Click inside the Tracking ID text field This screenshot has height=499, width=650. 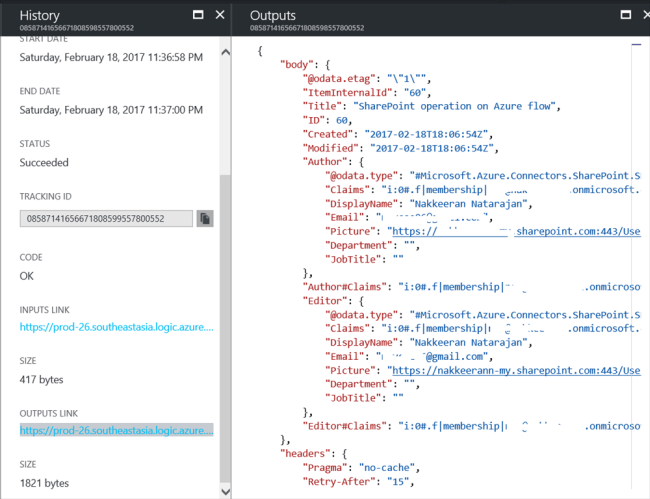[x=105, y=218]
